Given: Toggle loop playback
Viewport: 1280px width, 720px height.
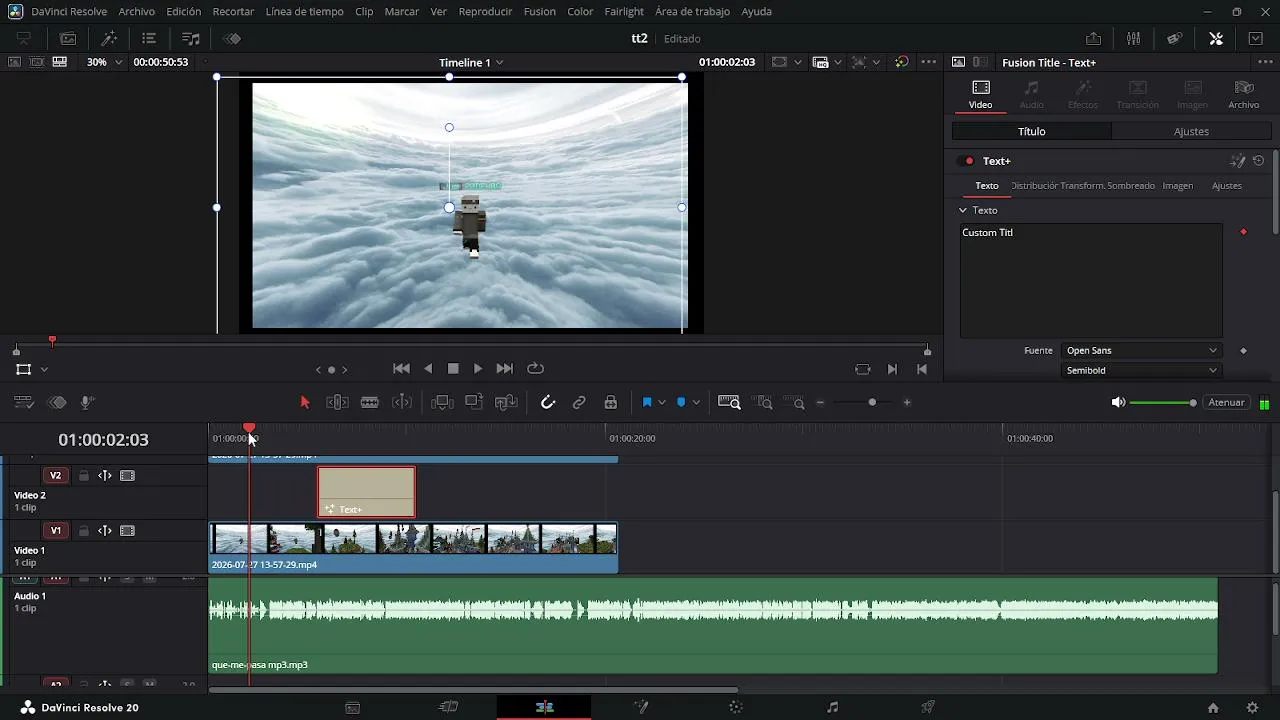Looking at the screenshot, I should (535, 369).
